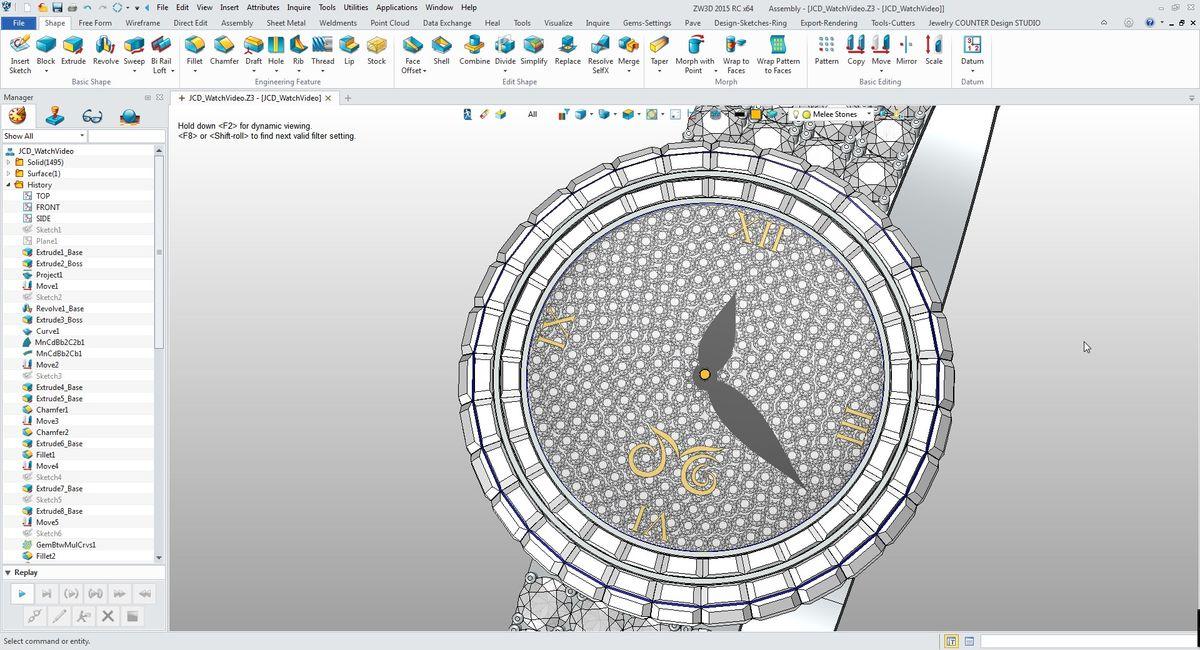Click the command input box in status bar

click(1088, 641)
